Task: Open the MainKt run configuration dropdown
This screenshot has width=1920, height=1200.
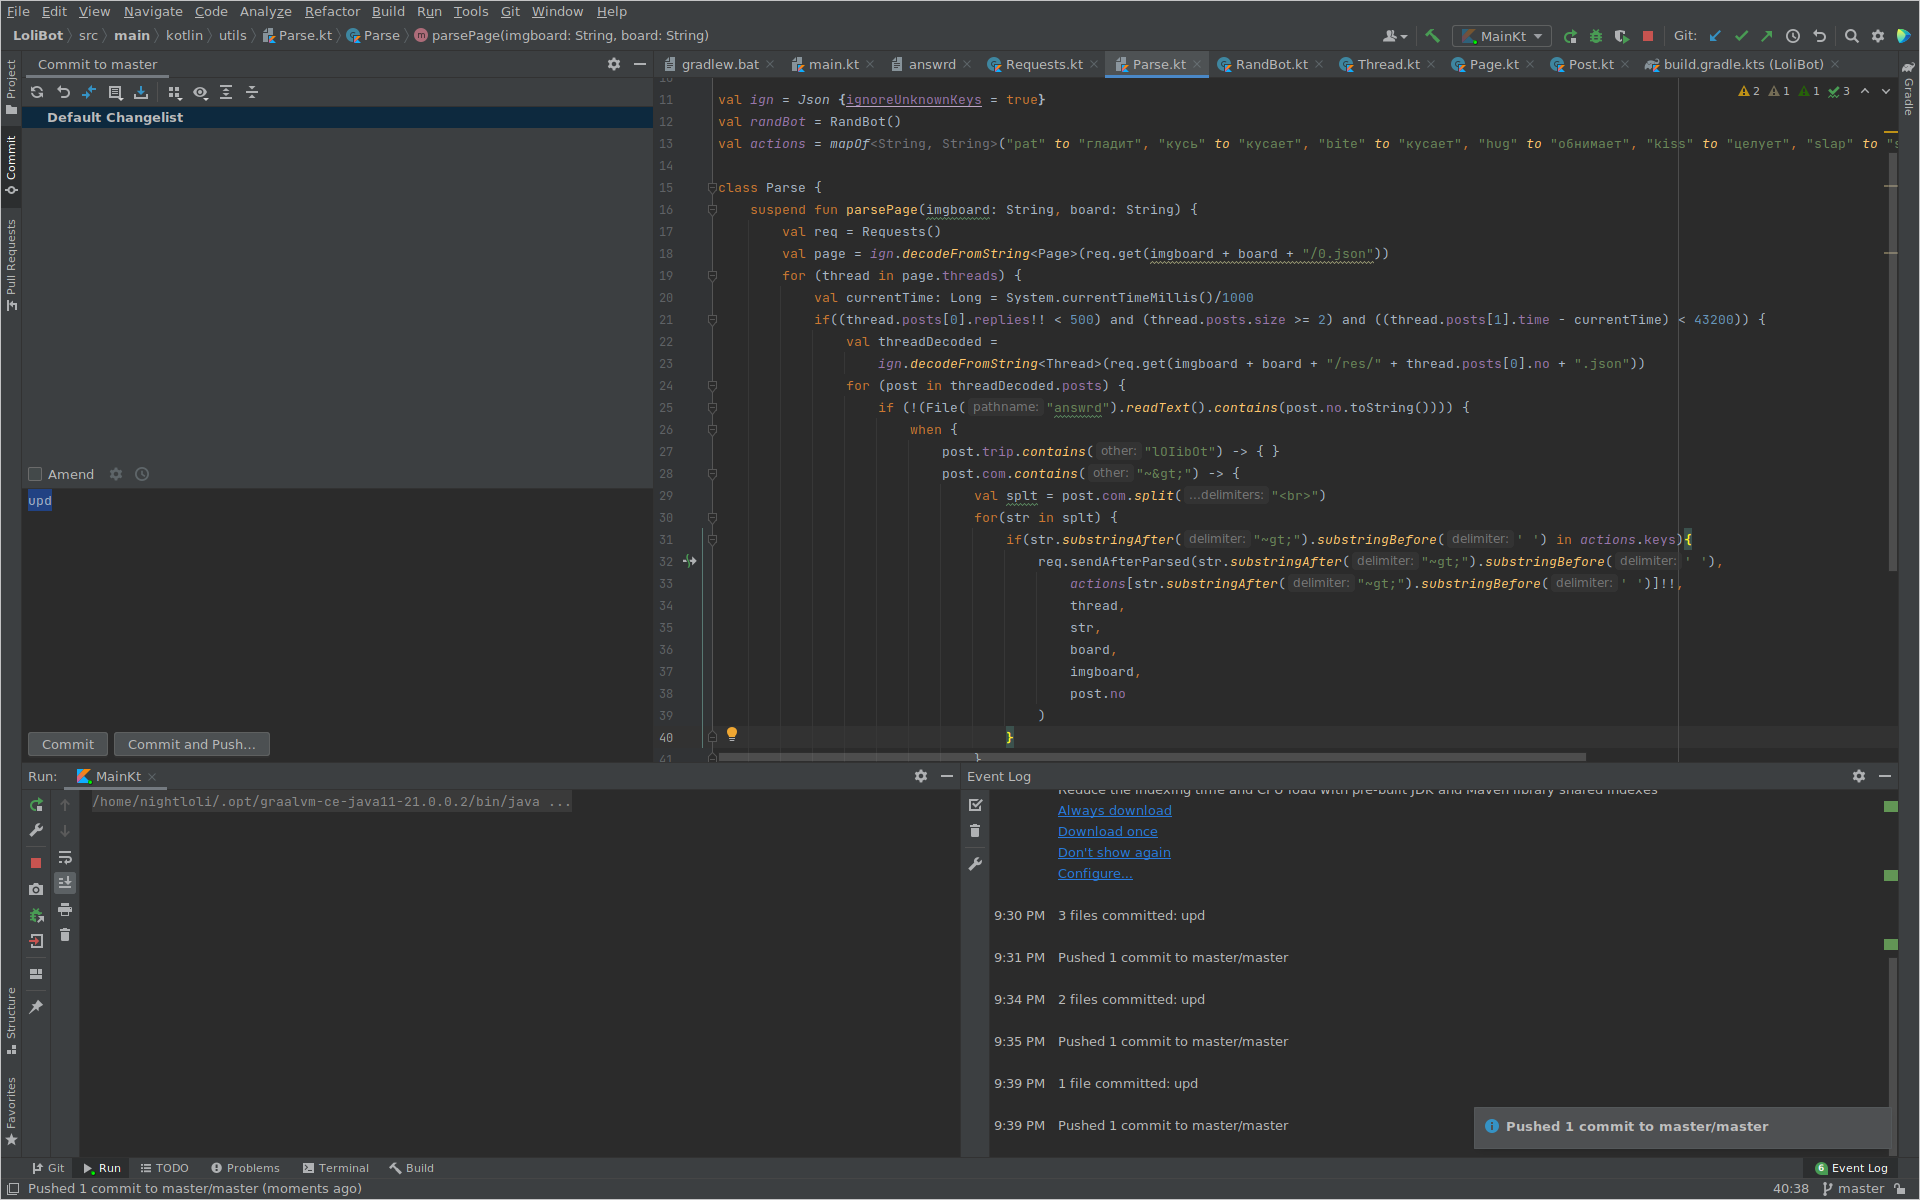Action: pos(1502,36)
